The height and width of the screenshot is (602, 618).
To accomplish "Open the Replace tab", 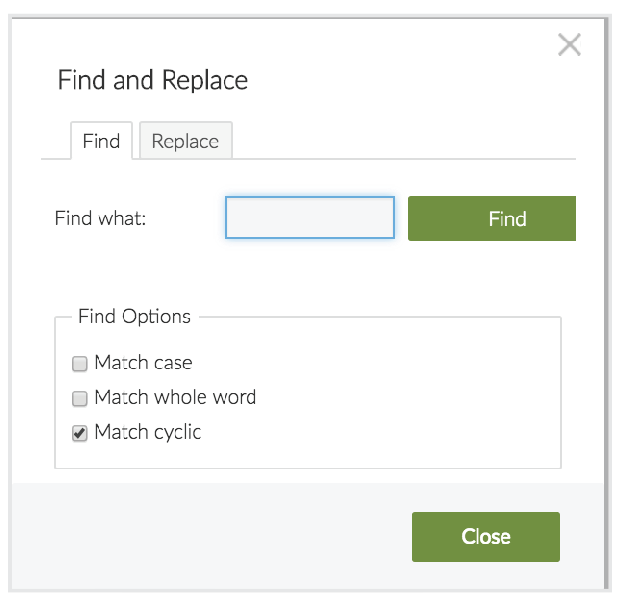I will [185, 141].
